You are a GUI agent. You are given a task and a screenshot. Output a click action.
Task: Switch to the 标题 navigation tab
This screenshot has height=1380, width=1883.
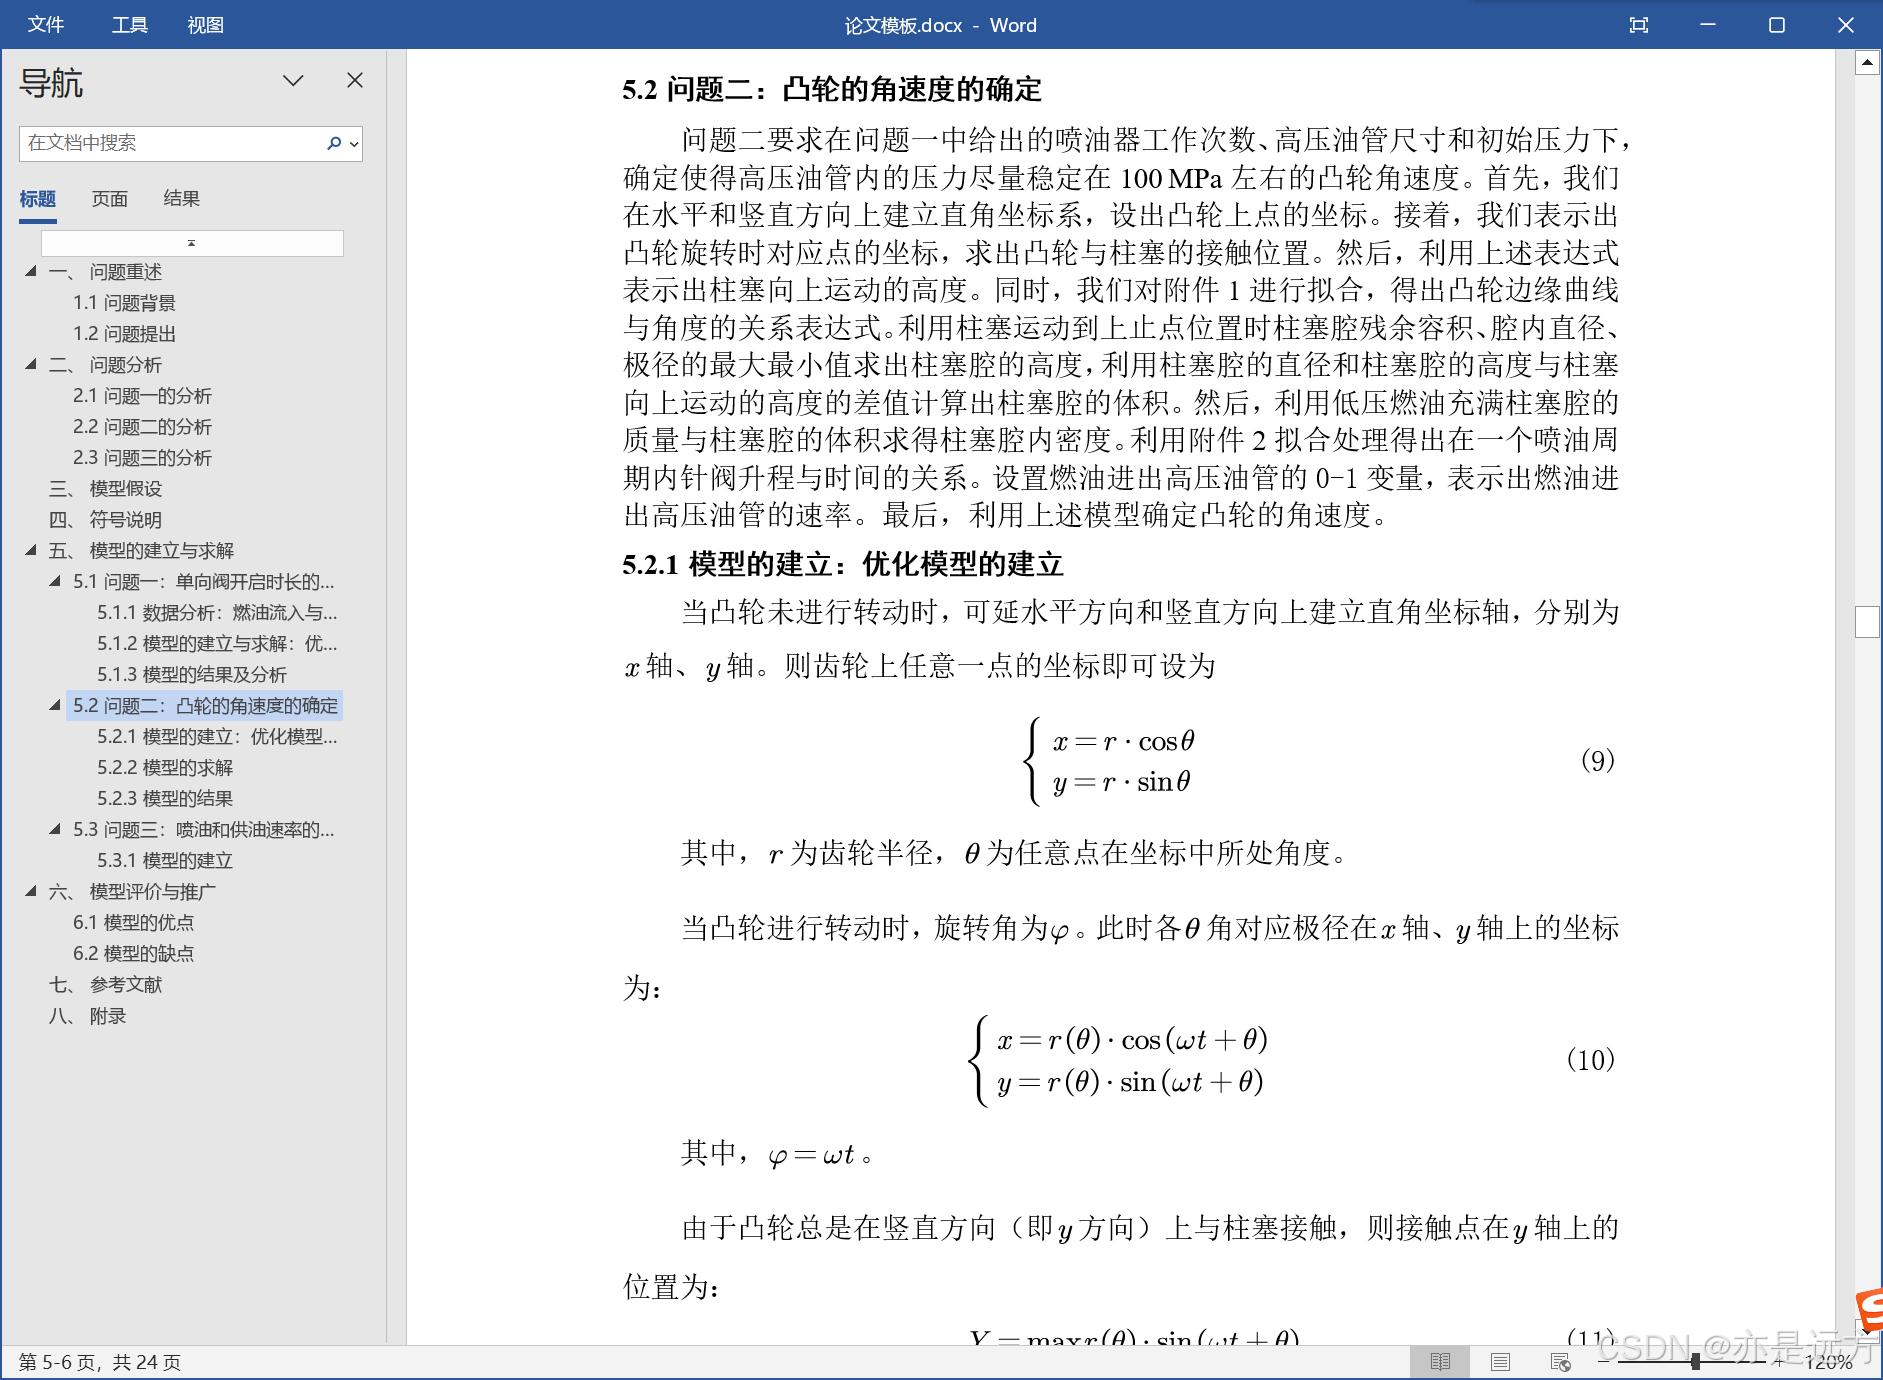[38, 199]
